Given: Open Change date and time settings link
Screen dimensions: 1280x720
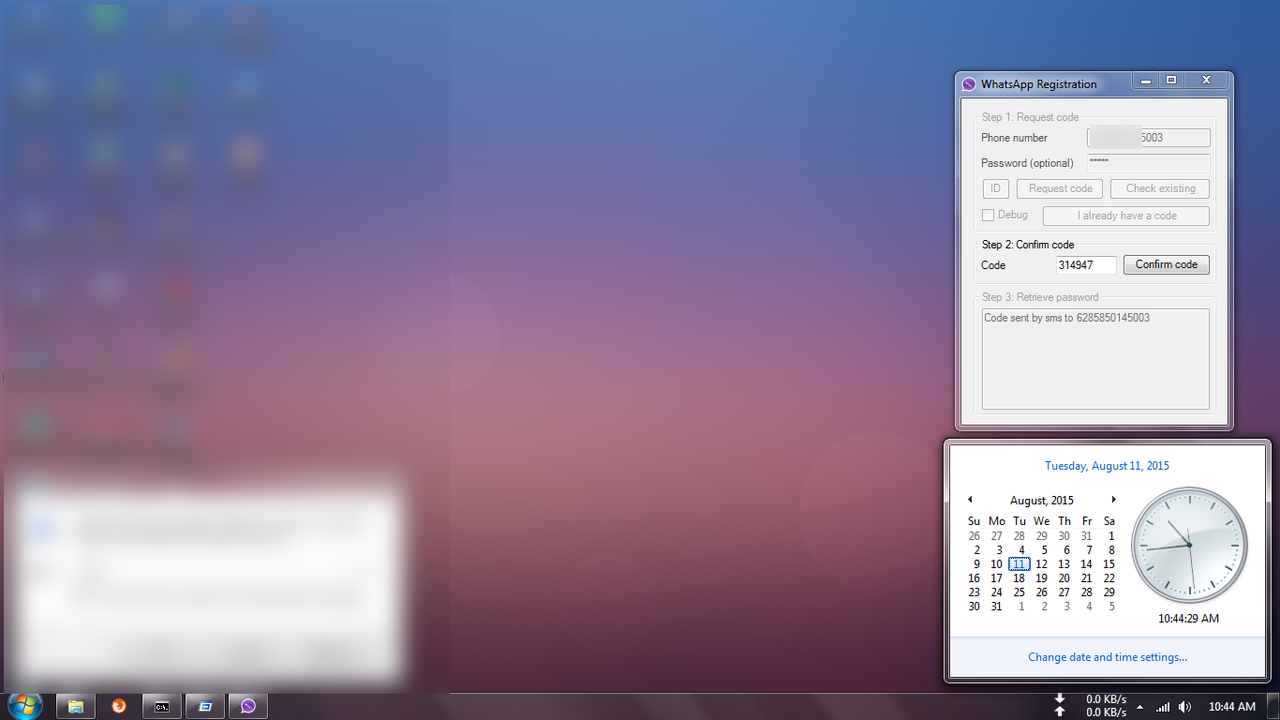Looking at the screenshot, I should point(1107,657).
